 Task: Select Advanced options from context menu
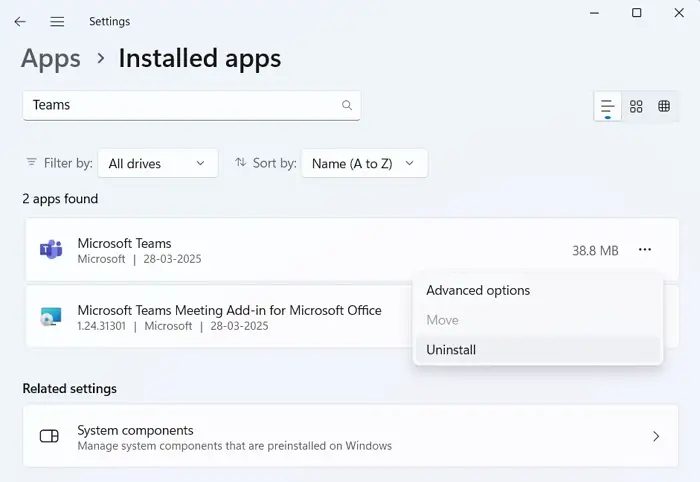tap(478, 290)
